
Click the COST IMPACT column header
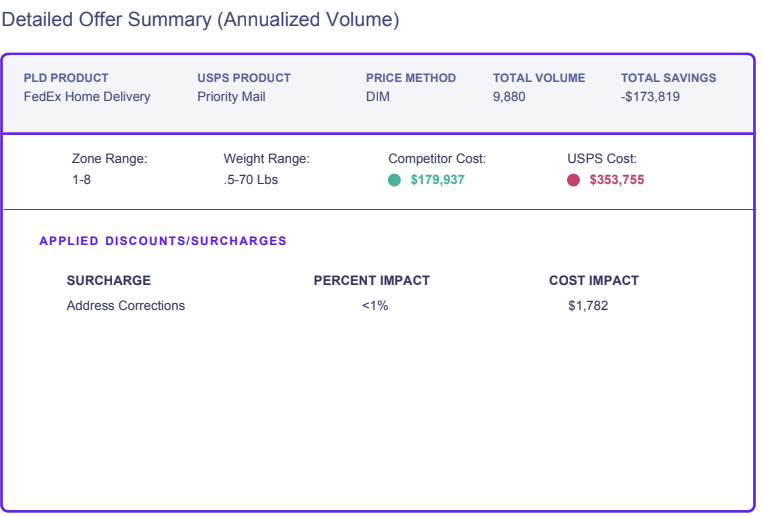(x=594, y=280)
